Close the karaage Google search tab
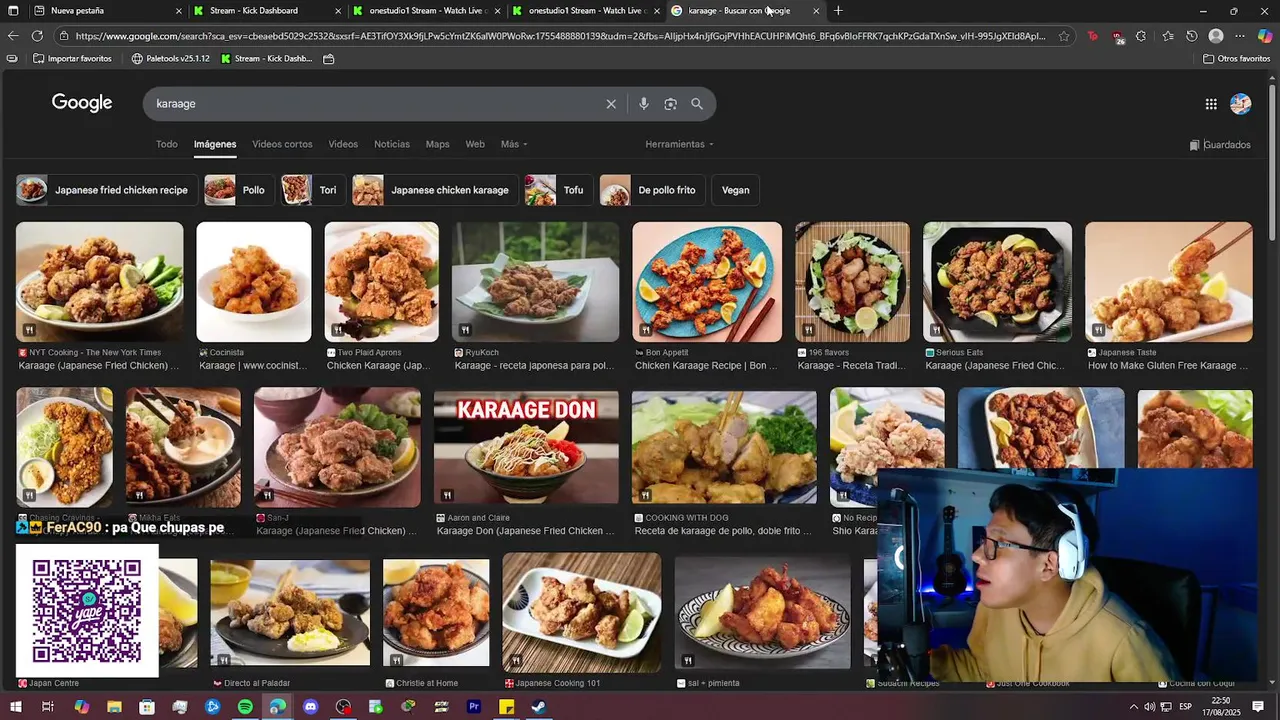Screen dimensions: 1280x720 pos(816,11)
